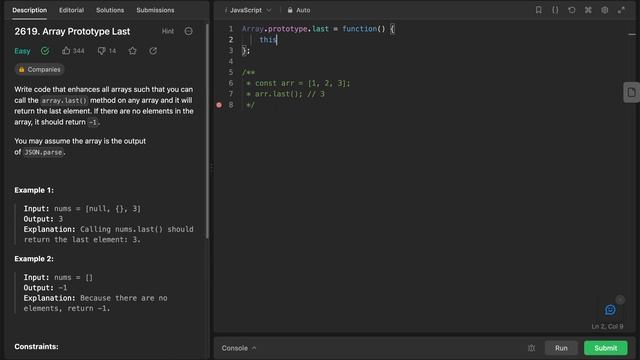
Task: Open the chat assistant smiley icon
Action: 610,310
